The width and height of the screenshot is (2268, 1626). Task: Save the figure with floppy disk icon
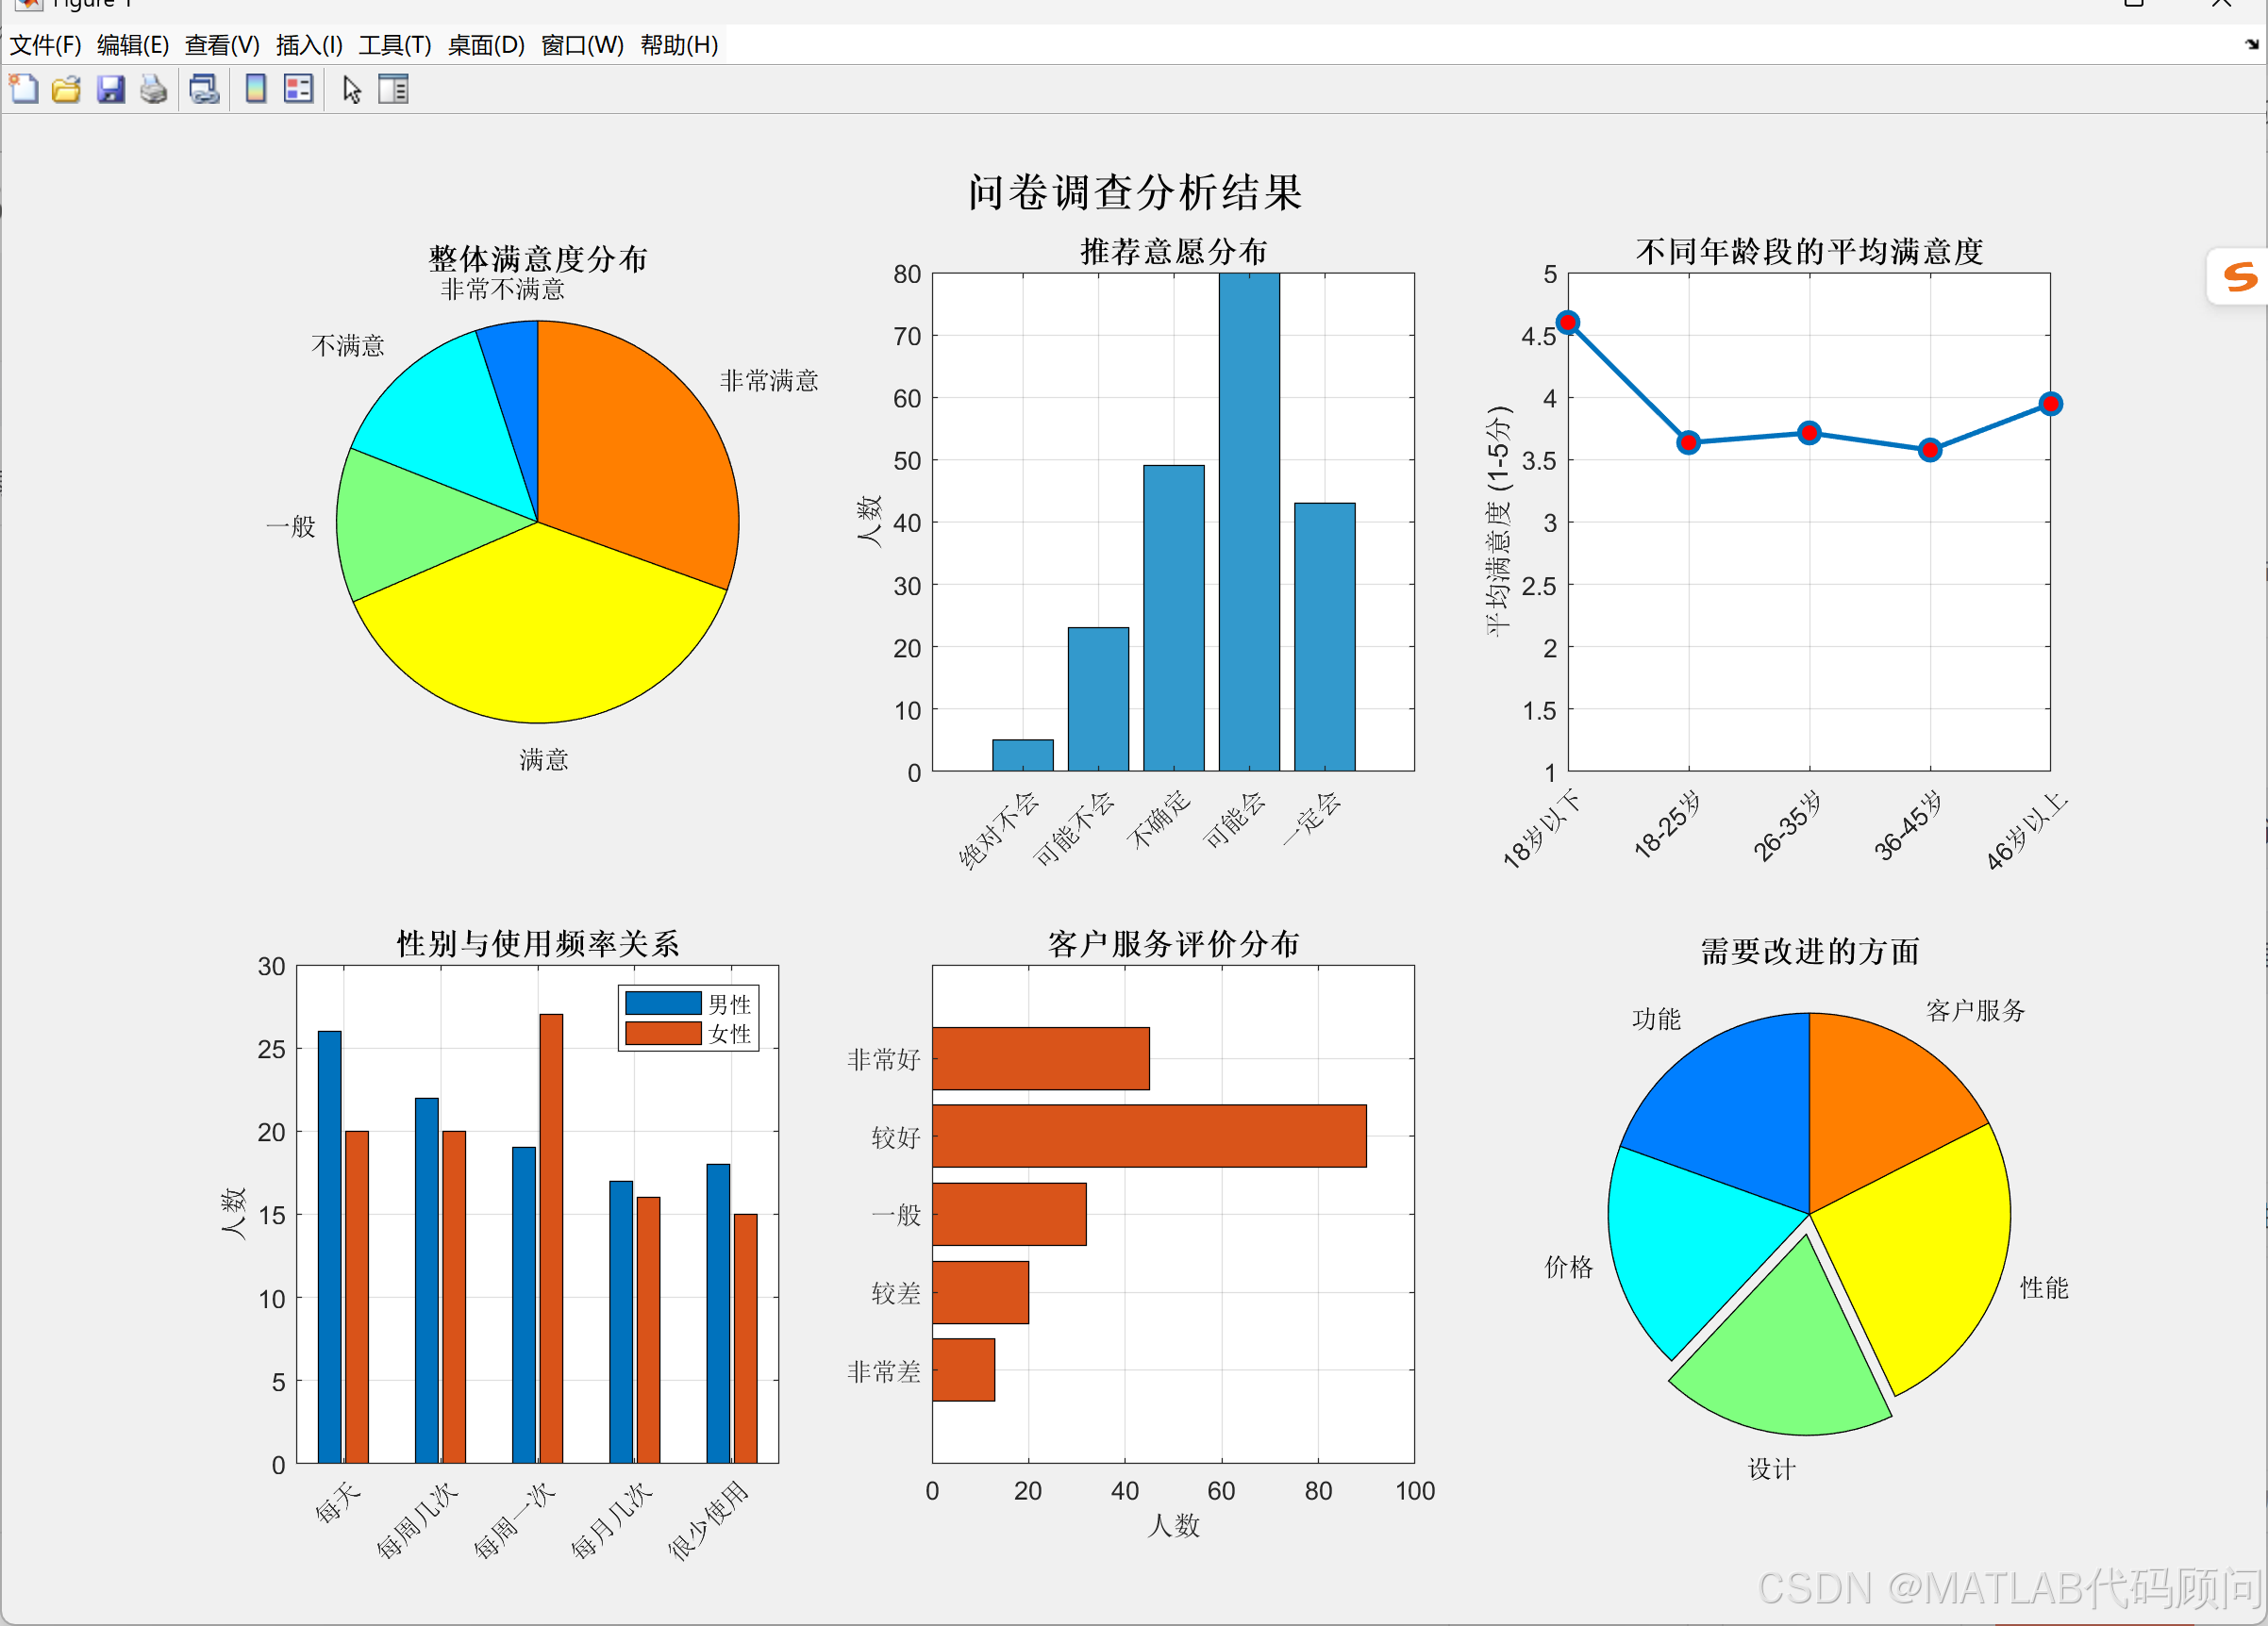click(x=110, y=90)
